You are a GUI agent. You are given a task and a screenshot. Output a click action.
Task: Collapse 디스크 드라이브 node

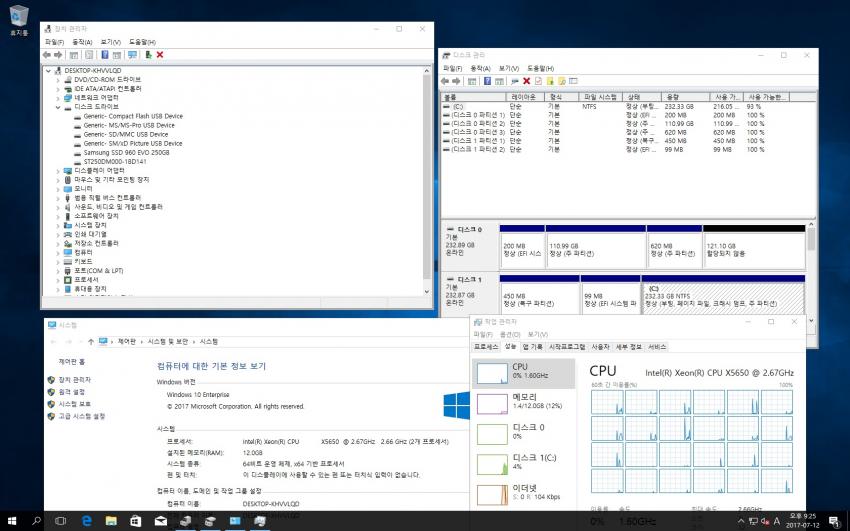point(58,107)
